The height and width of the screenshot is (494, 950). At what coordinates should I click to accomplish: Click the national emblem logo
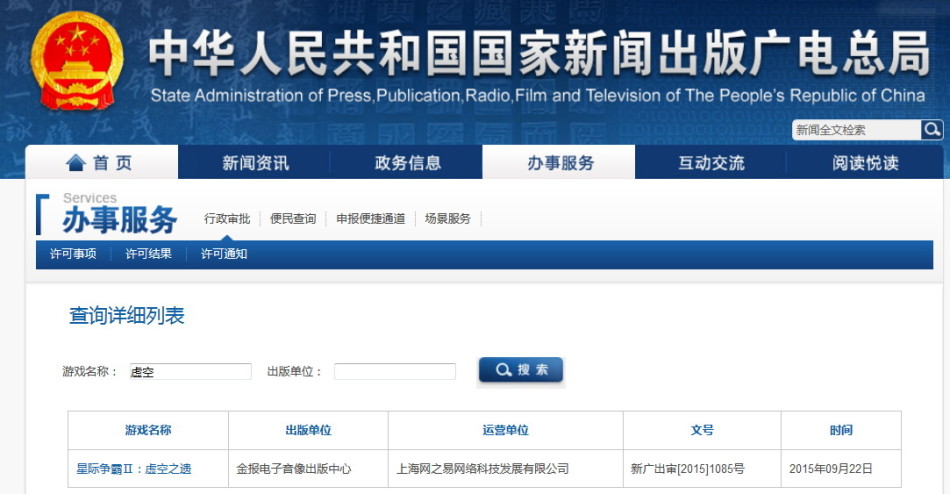click(76, 62)
